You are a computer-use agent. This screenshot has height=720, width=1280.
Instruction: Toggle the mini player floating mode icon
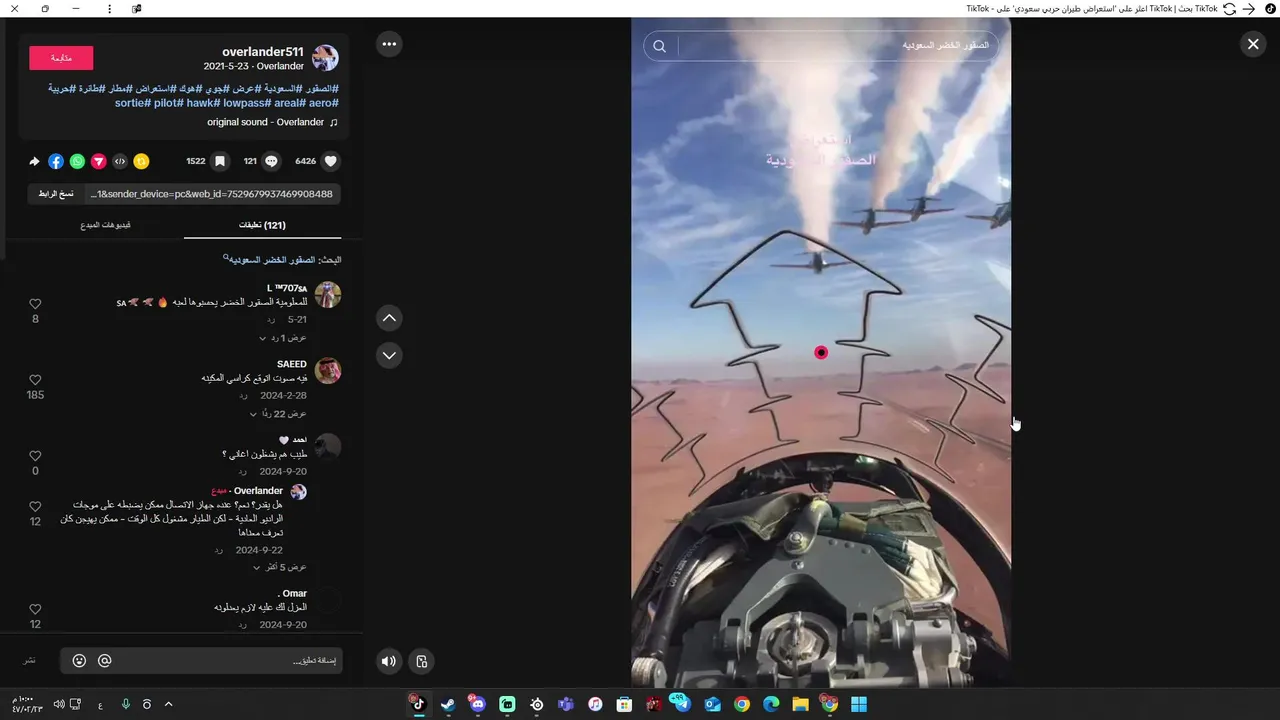[422, 661]
